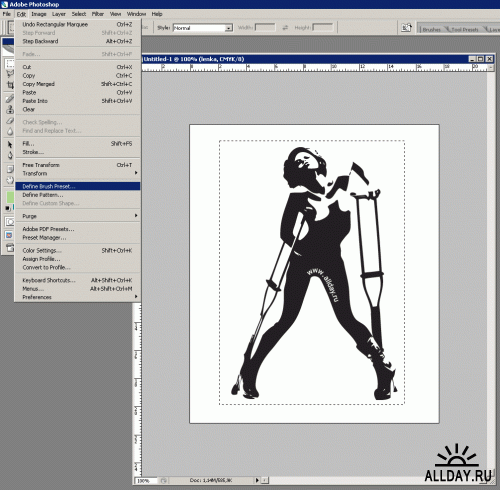Open the Layer menu
Screen dimensions: 500x490
59,14
